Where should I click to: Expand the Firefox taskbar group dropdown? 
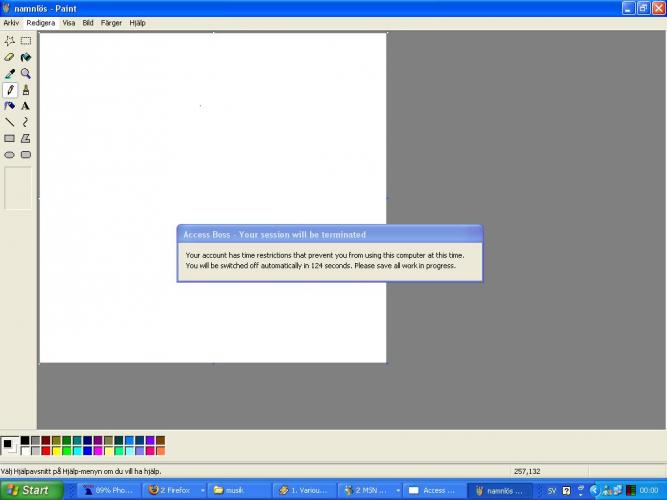(x=203, y=490)
